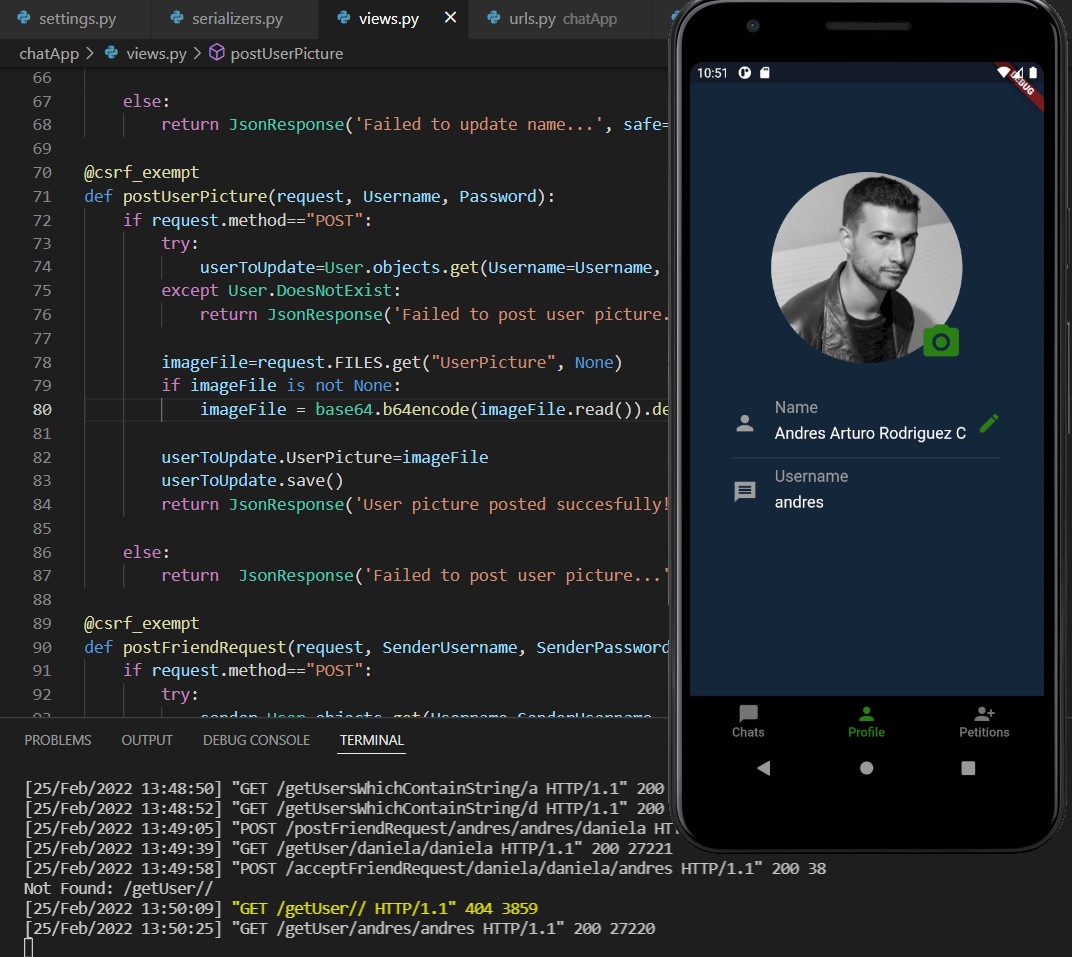Click the views.py breadcrumb item
Viewport: 1072px width, 957px height.
[155, 53]
